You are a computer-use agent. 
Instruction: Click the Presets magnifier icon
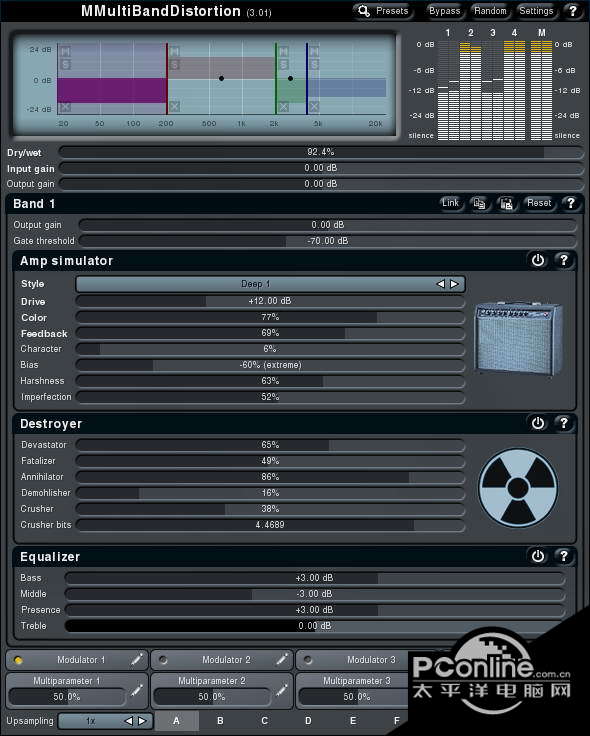[x=364, y=11]
